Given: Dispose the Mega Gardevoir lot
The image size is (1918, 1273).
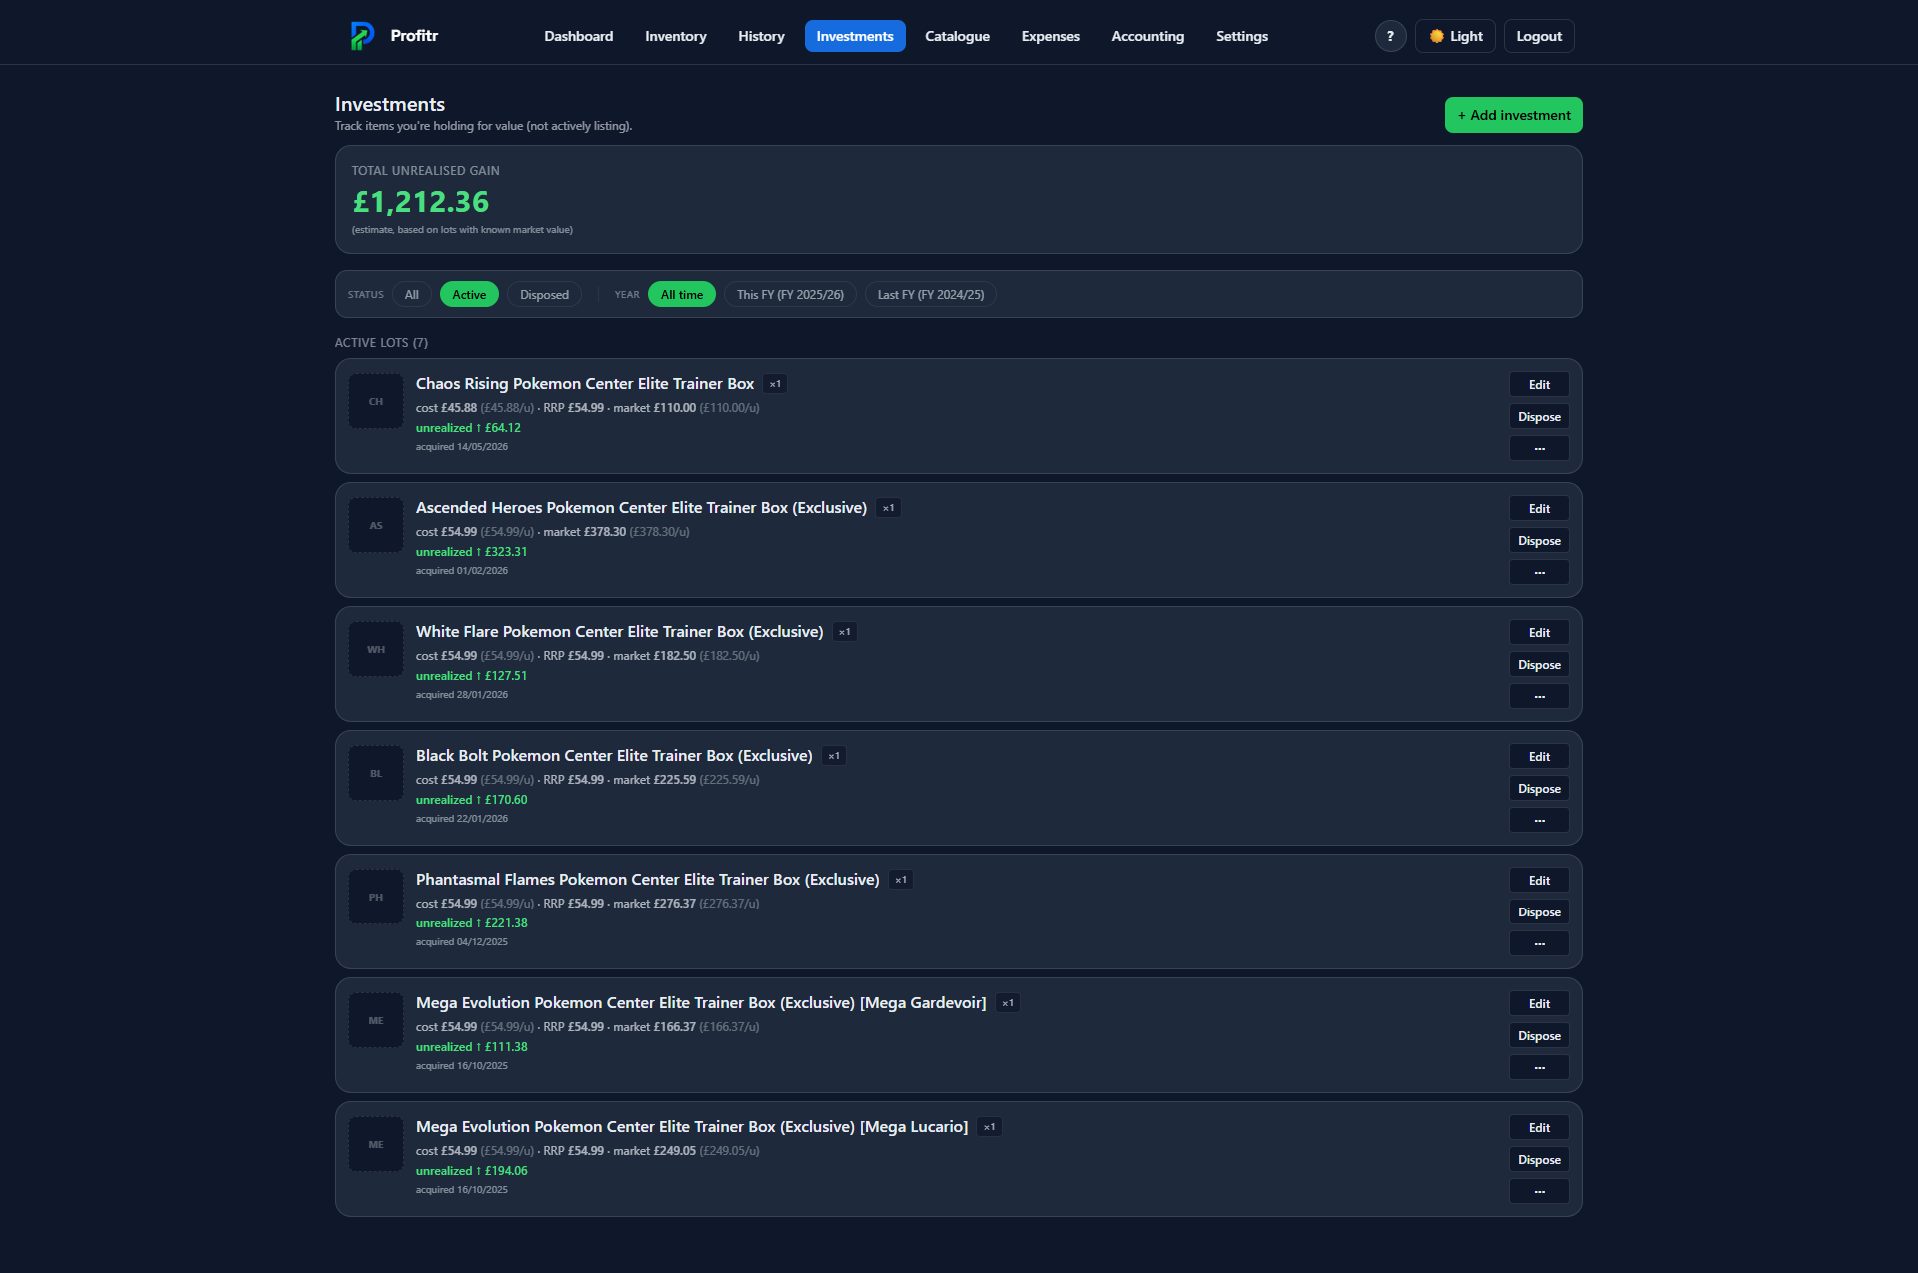Looking at the screenshot, I should coord(1539,1035).
